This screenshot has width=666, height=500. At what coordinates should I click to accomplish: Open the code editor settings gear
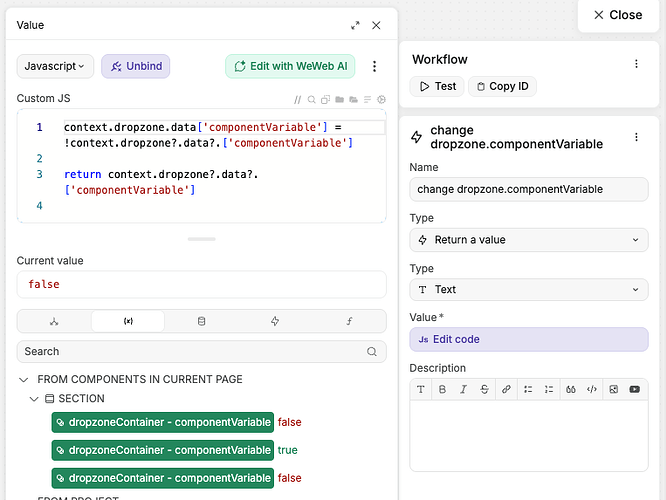[381, 99]
